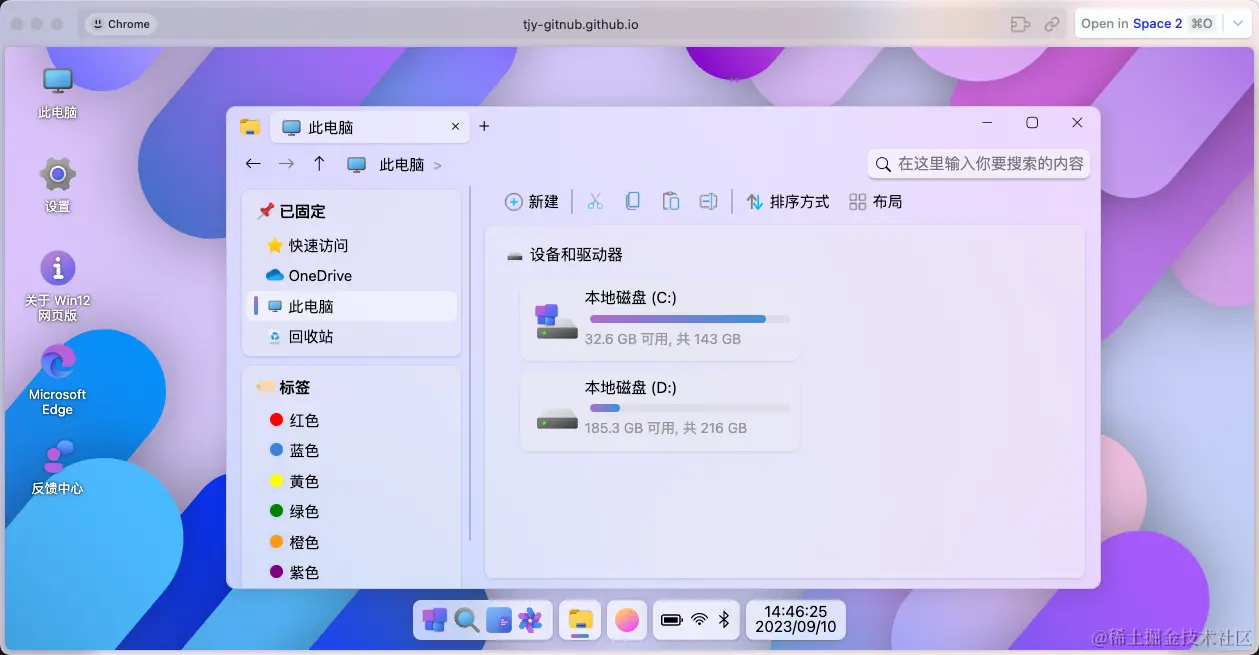Open 设置 gear desktop icon
The height and width of the screenshot is (655, 1259).
[x=58, y=185]
